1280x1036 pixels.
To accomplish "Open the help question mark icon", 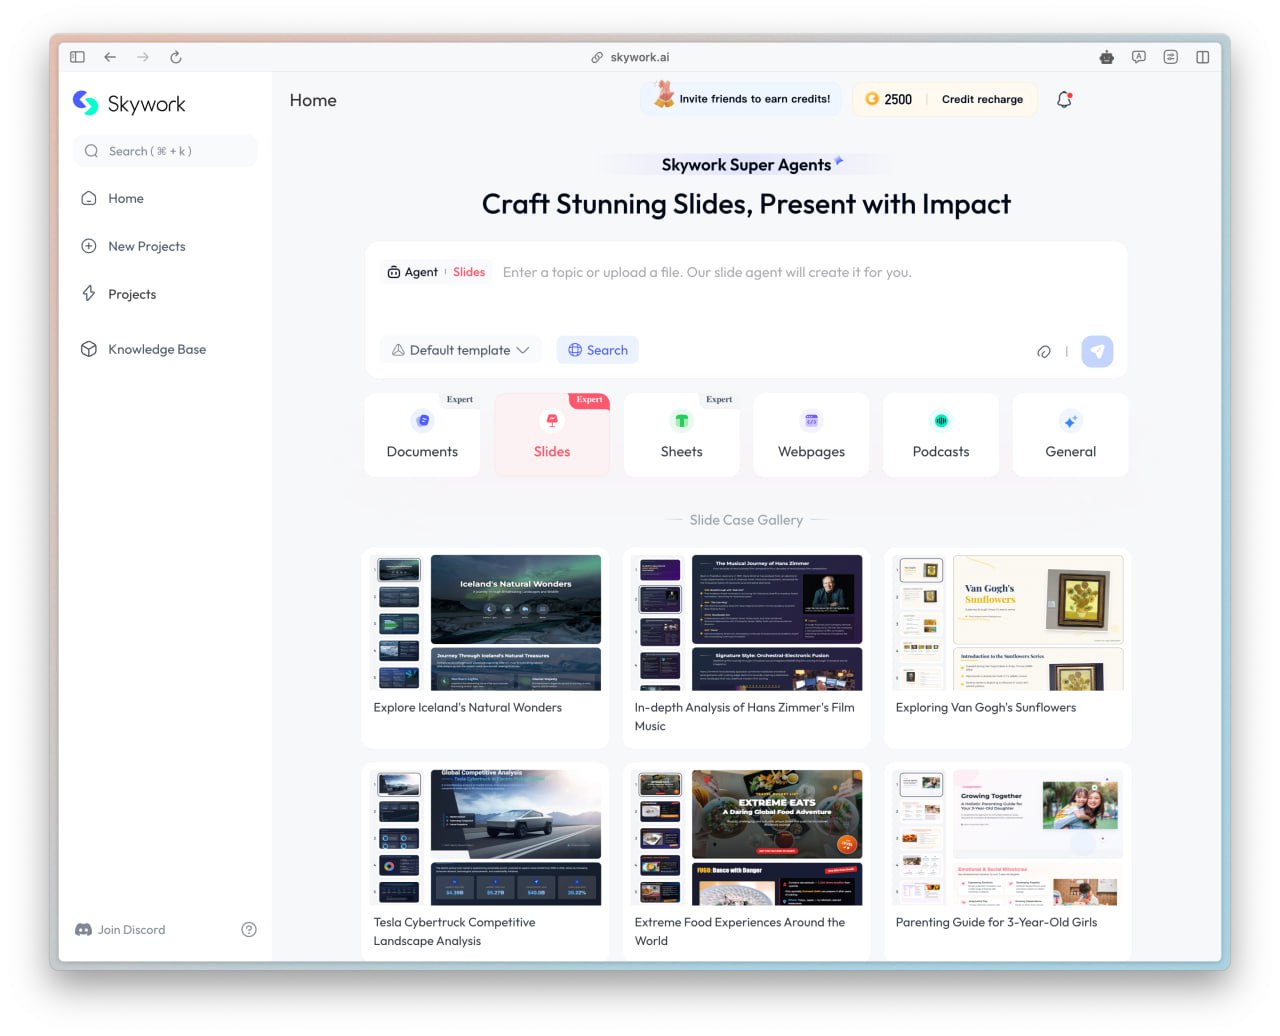I will 249,929.
